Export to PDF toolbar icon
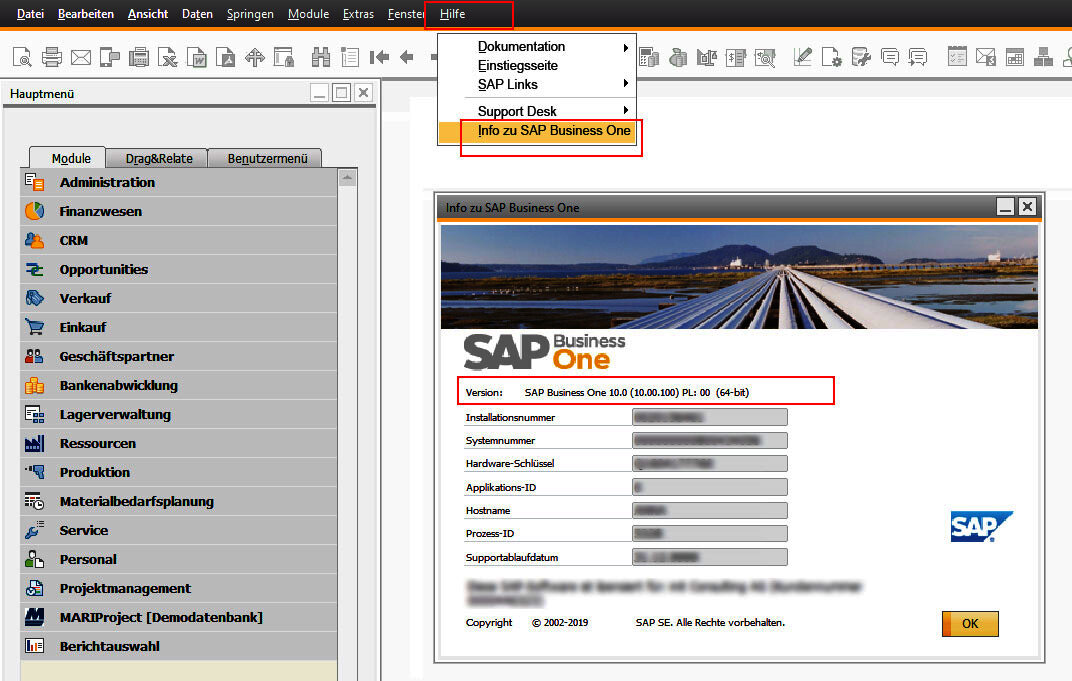 (227, 57)
